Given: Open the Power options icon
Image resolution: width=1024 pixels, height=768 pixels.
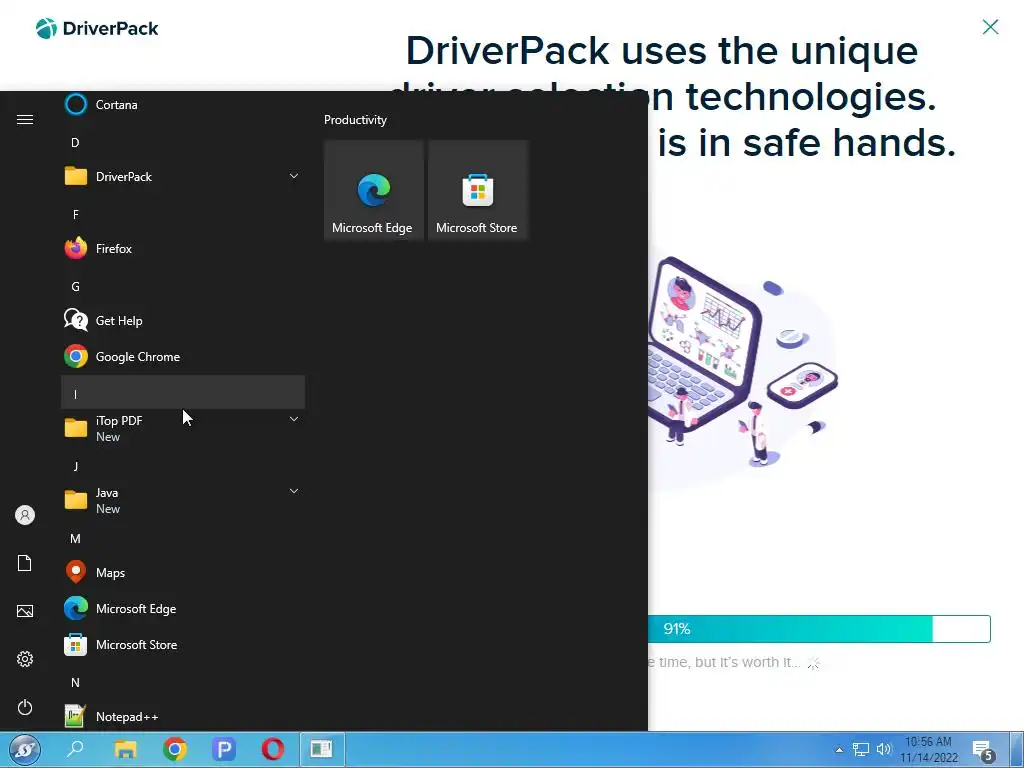Looking at the screenshot, I should pos(25,707).
